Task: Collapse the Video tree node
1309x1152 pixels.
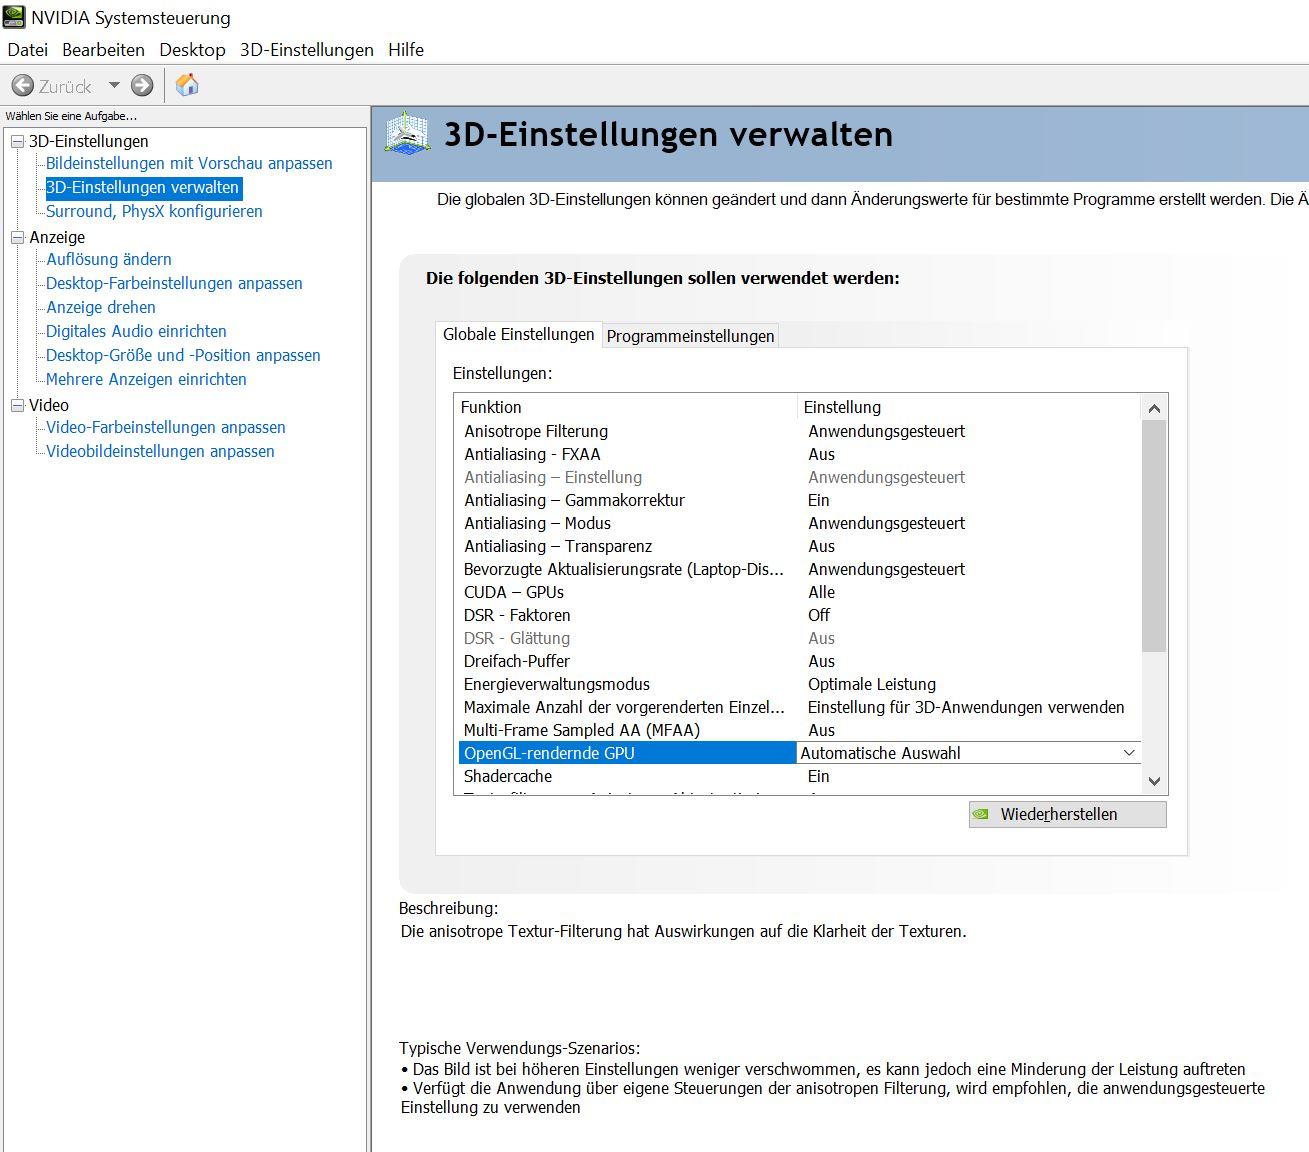Action: [17, 406]
